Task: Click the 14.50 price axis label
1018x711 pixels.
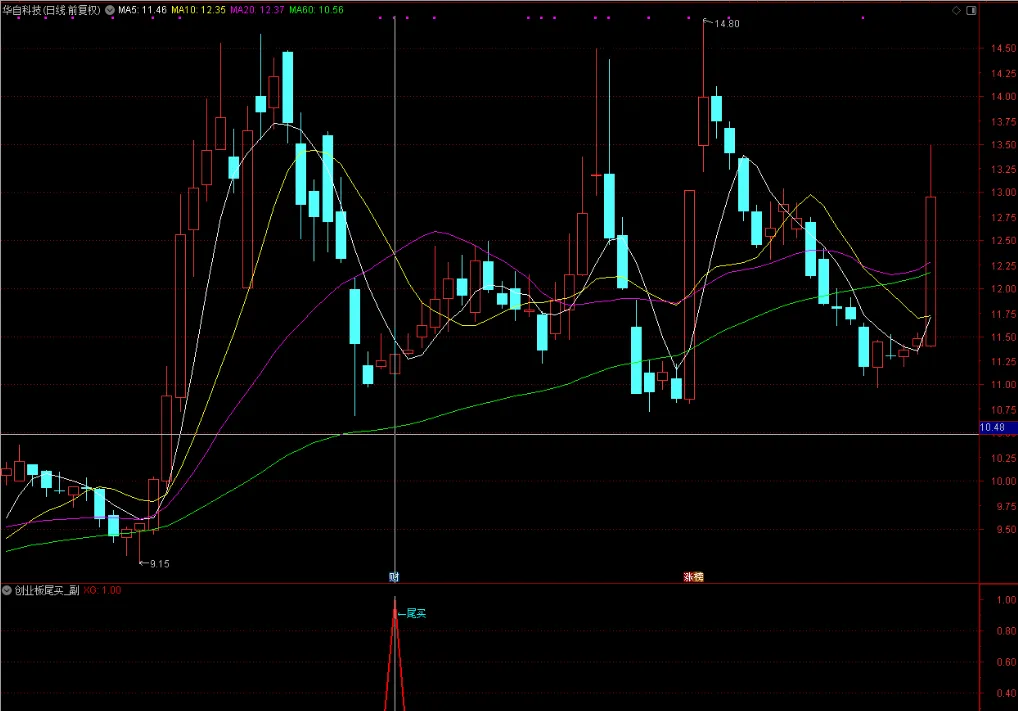Action: pos(1003,49)
